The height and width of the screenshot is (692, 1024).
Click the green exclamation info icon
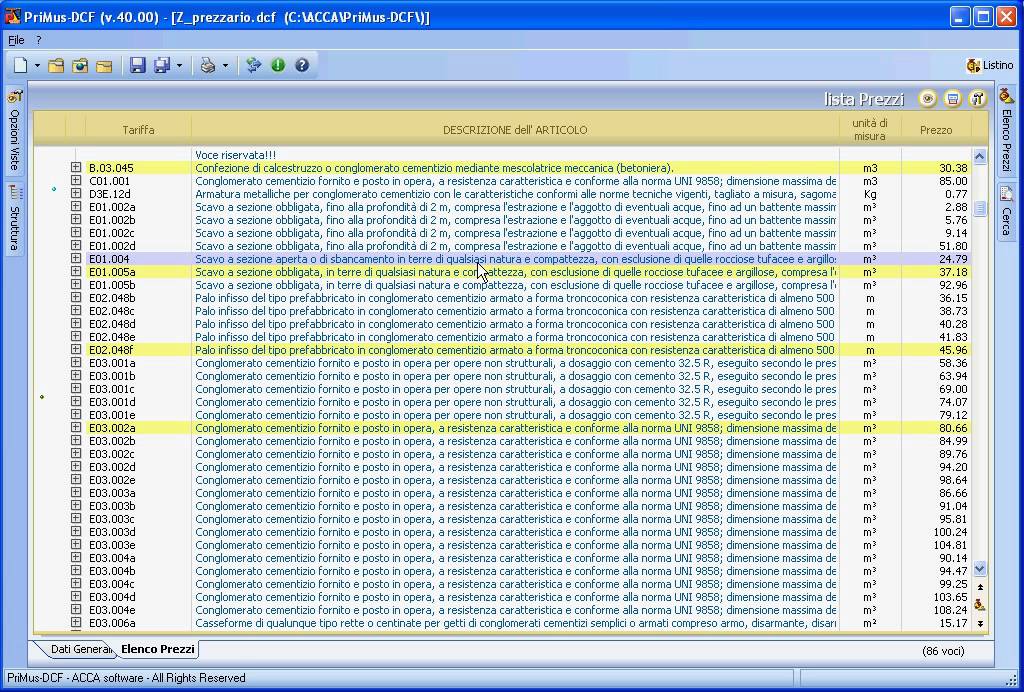coord(278,65)
